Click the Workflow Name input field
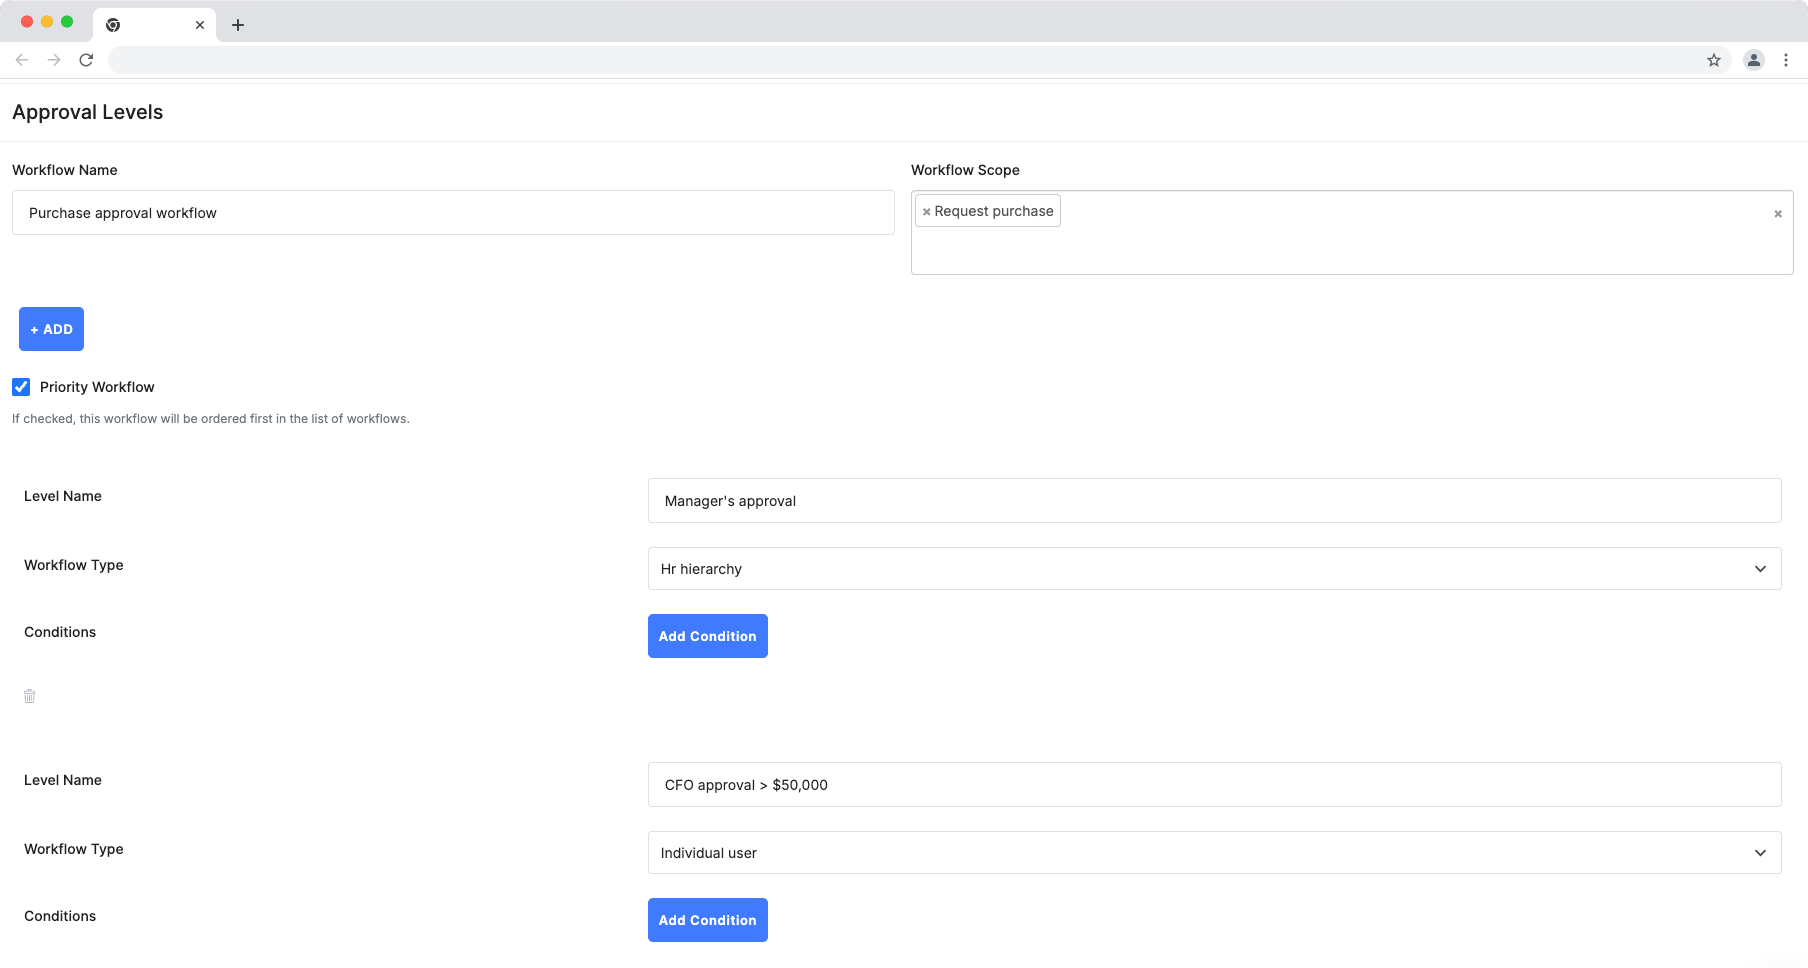This screenshot has height=968, width=1808. 452,212
